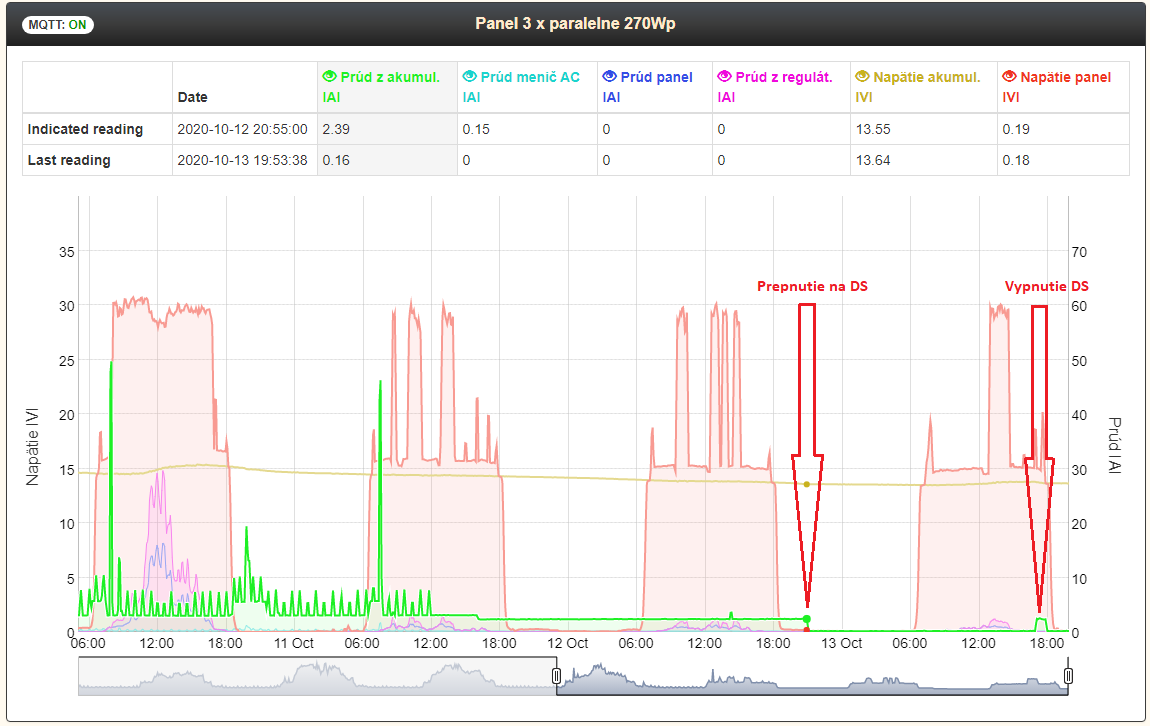1150x728 pixels.
Task: Click the green indicator dot on chart
Action: 807,619
